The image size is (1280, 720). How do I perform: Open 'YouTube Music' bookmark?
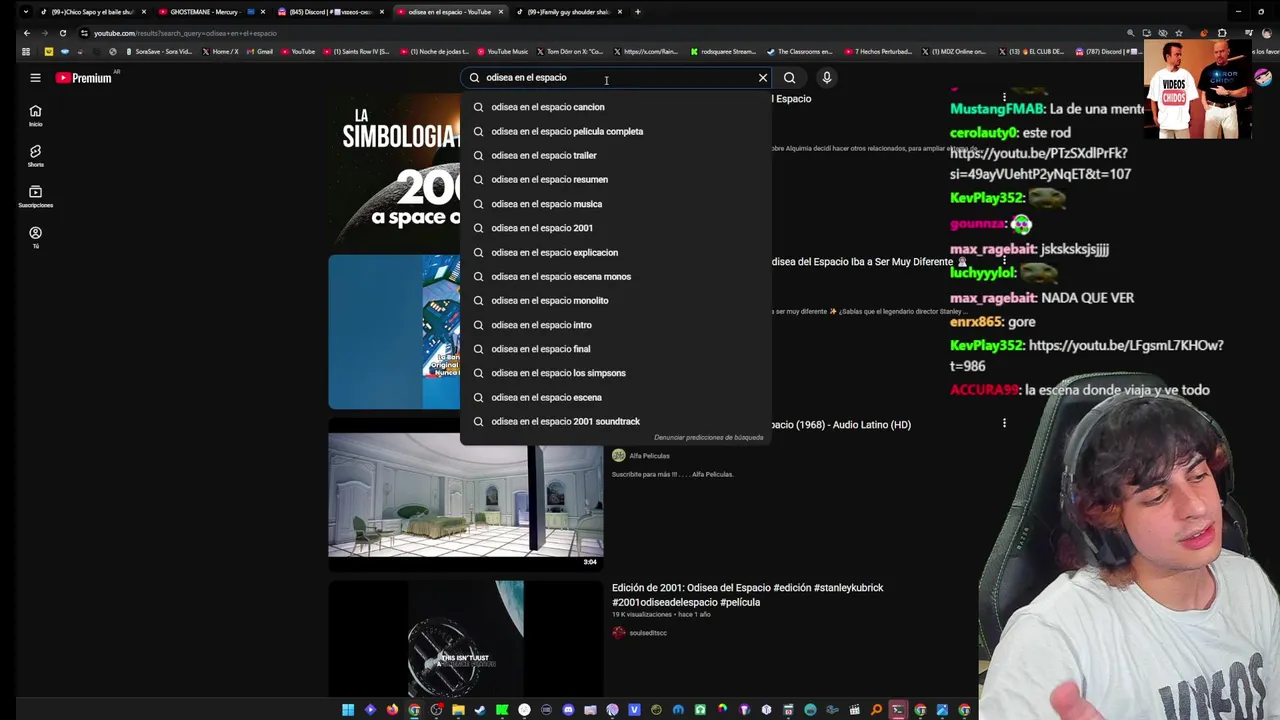point(503,51)
